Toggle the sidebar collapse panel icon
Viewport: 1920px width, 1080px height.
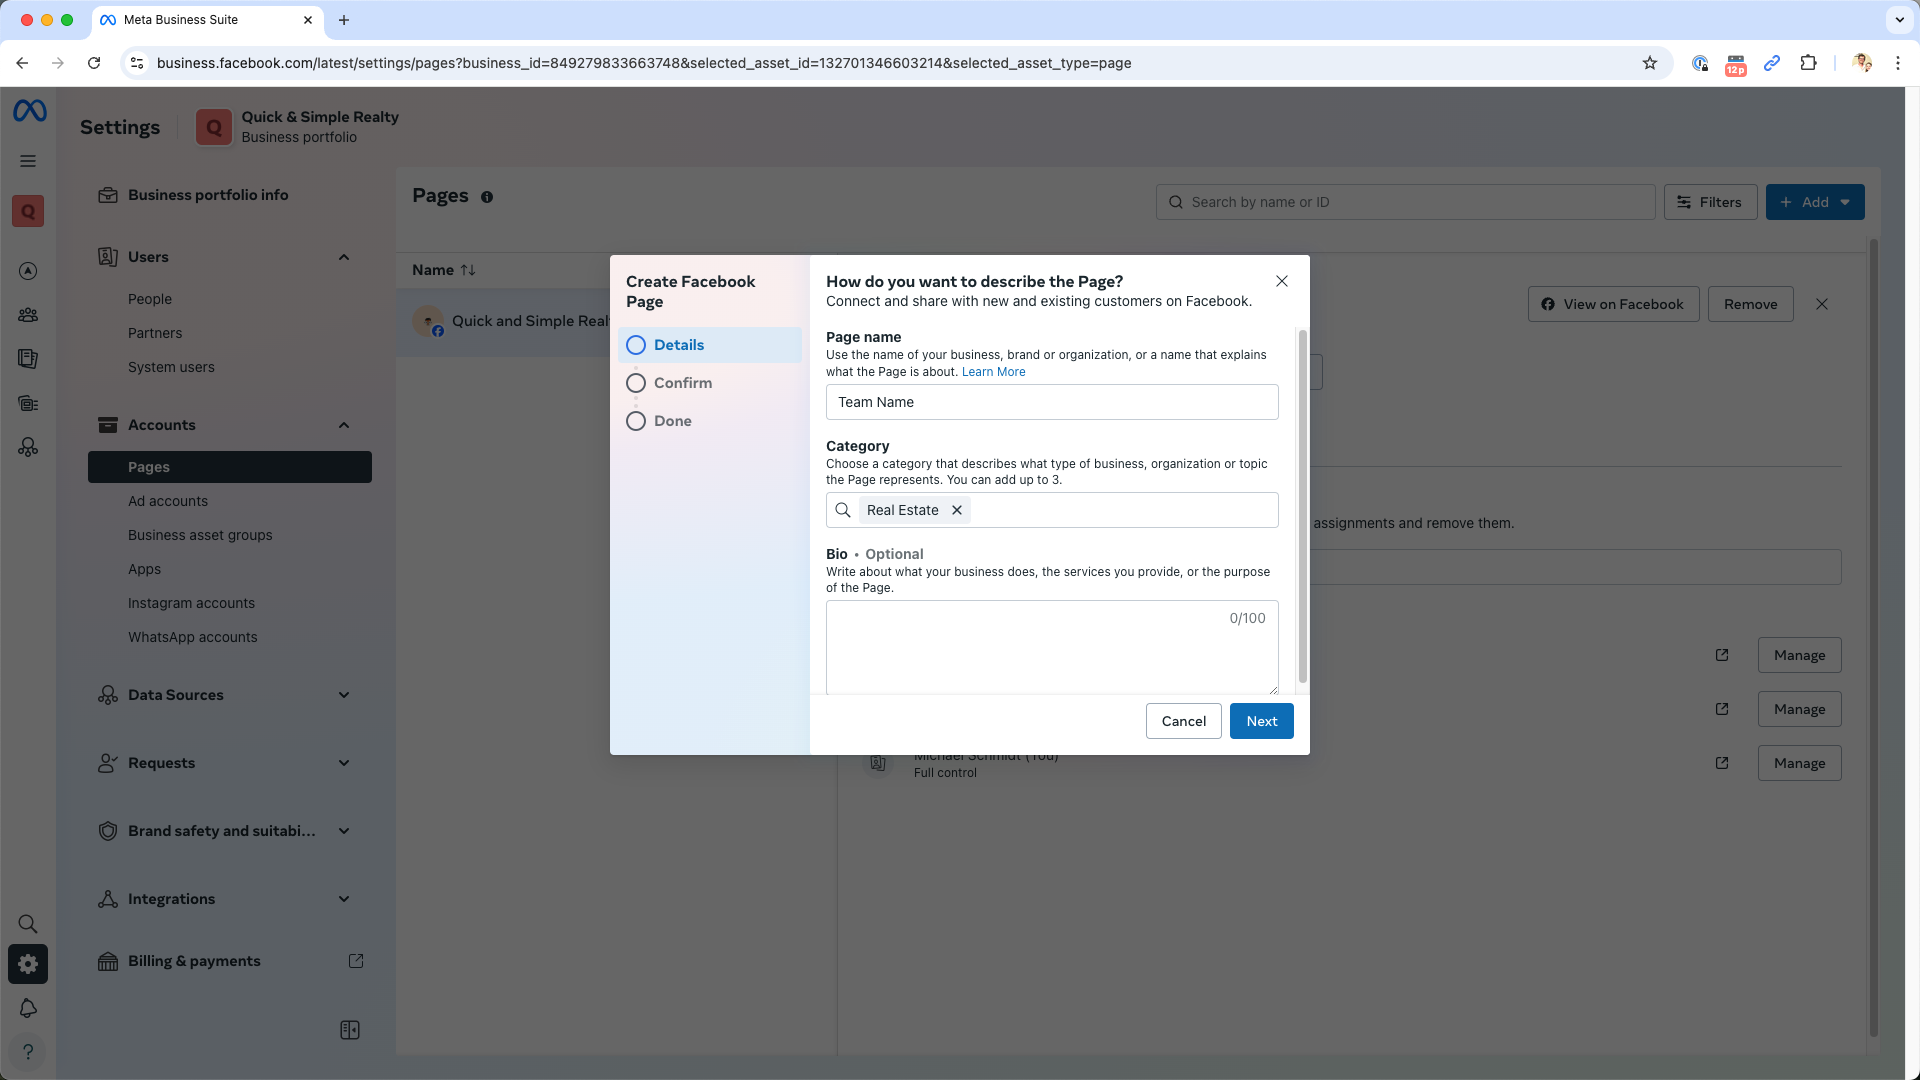coord(350,1030)
